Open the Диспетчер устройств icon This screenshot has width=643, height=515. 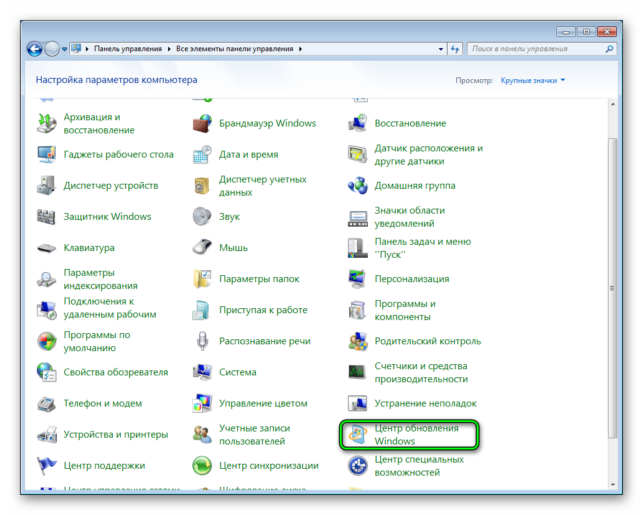(46, 186)
